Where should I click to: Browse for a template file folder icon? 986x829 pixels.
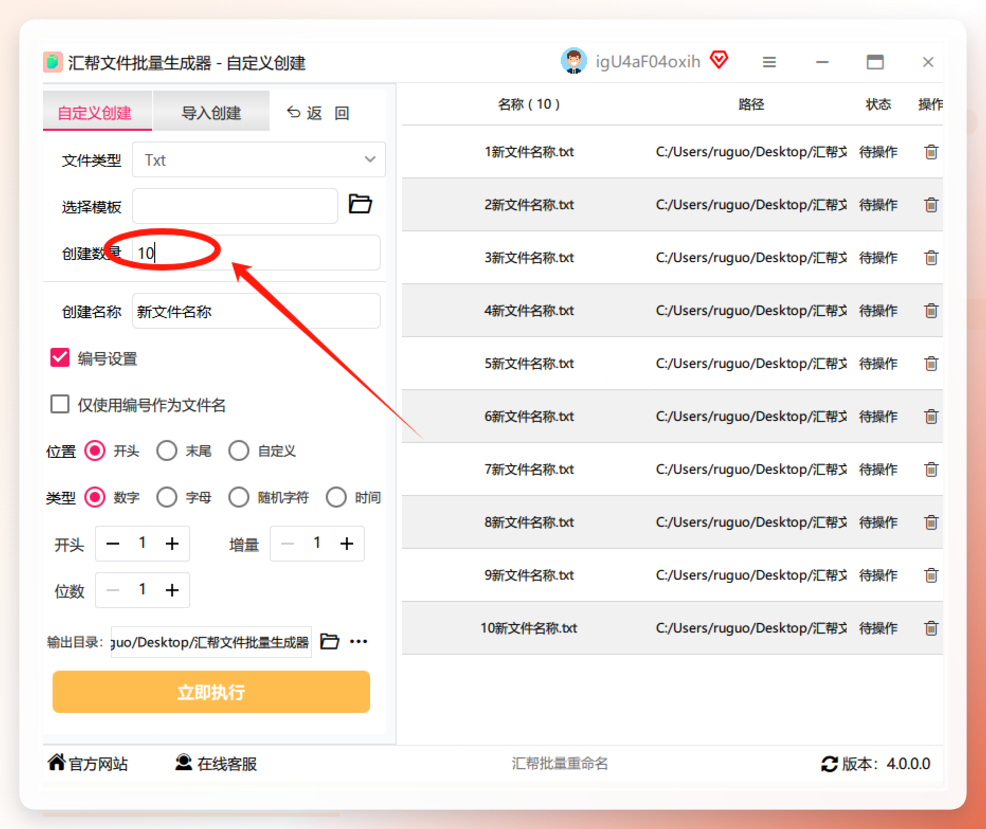point(360,204)
